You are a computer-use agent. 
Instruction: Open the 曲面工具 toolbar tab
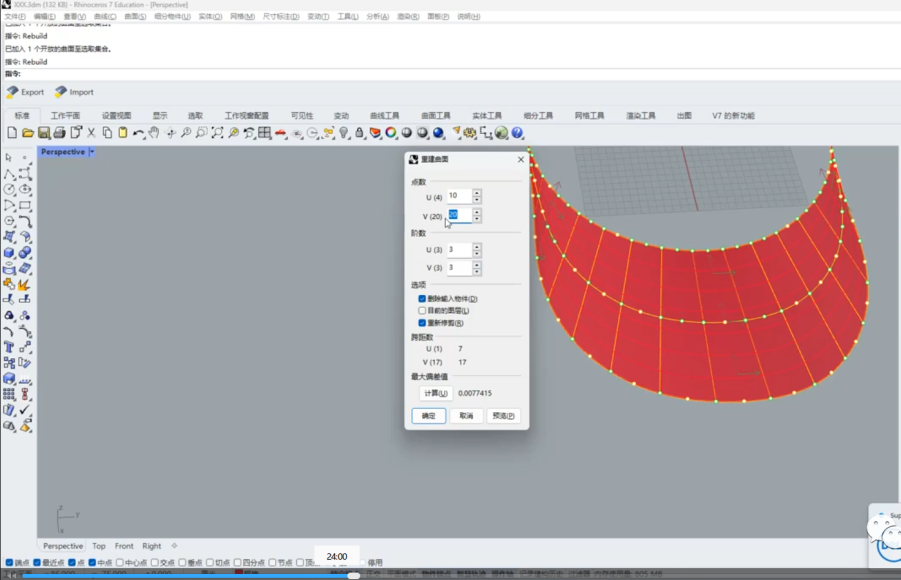pyautogui.click(x=435, y=116)
